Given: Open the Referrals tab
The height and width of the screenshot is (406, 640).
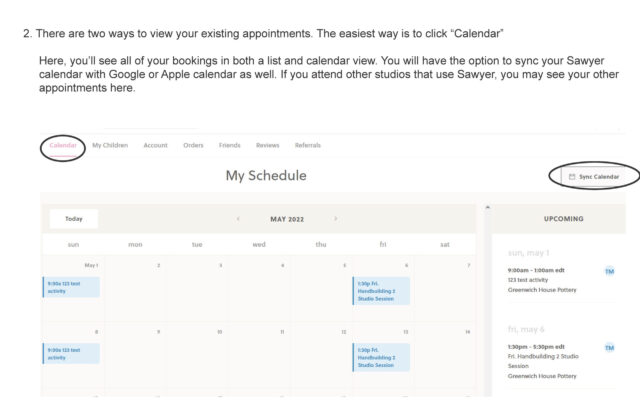Looking at the screenshot, I should [x=307, y=145].
